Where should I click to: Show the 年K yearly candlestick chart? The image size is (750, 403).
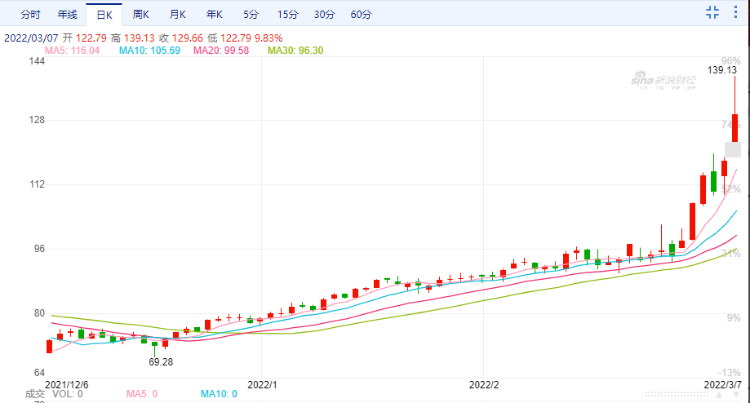(x=215, y=14)
